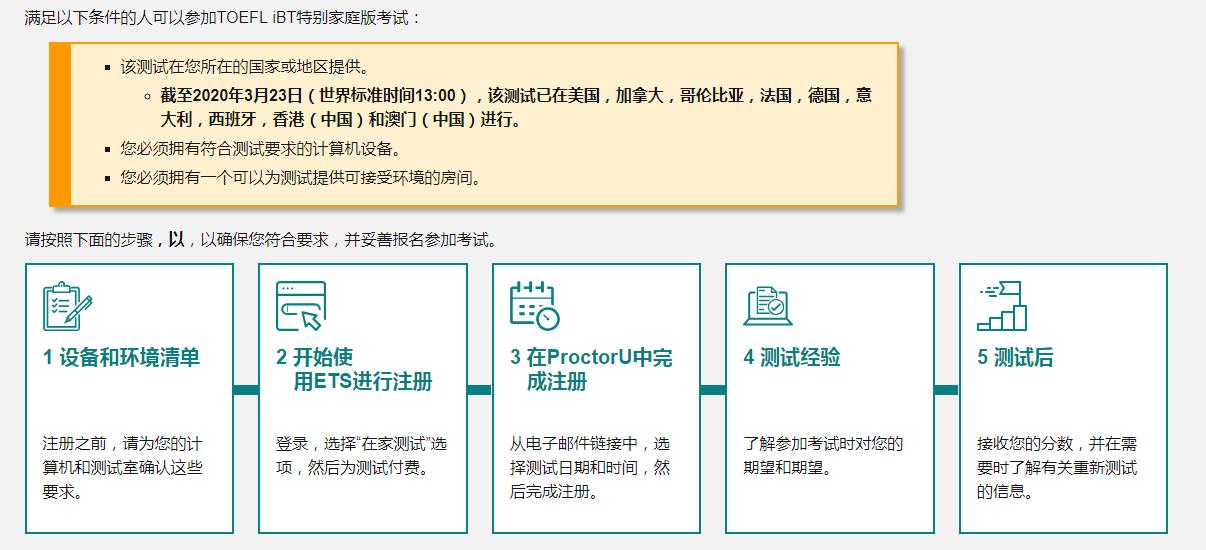Click the laptop document icon in step 4

768,306
